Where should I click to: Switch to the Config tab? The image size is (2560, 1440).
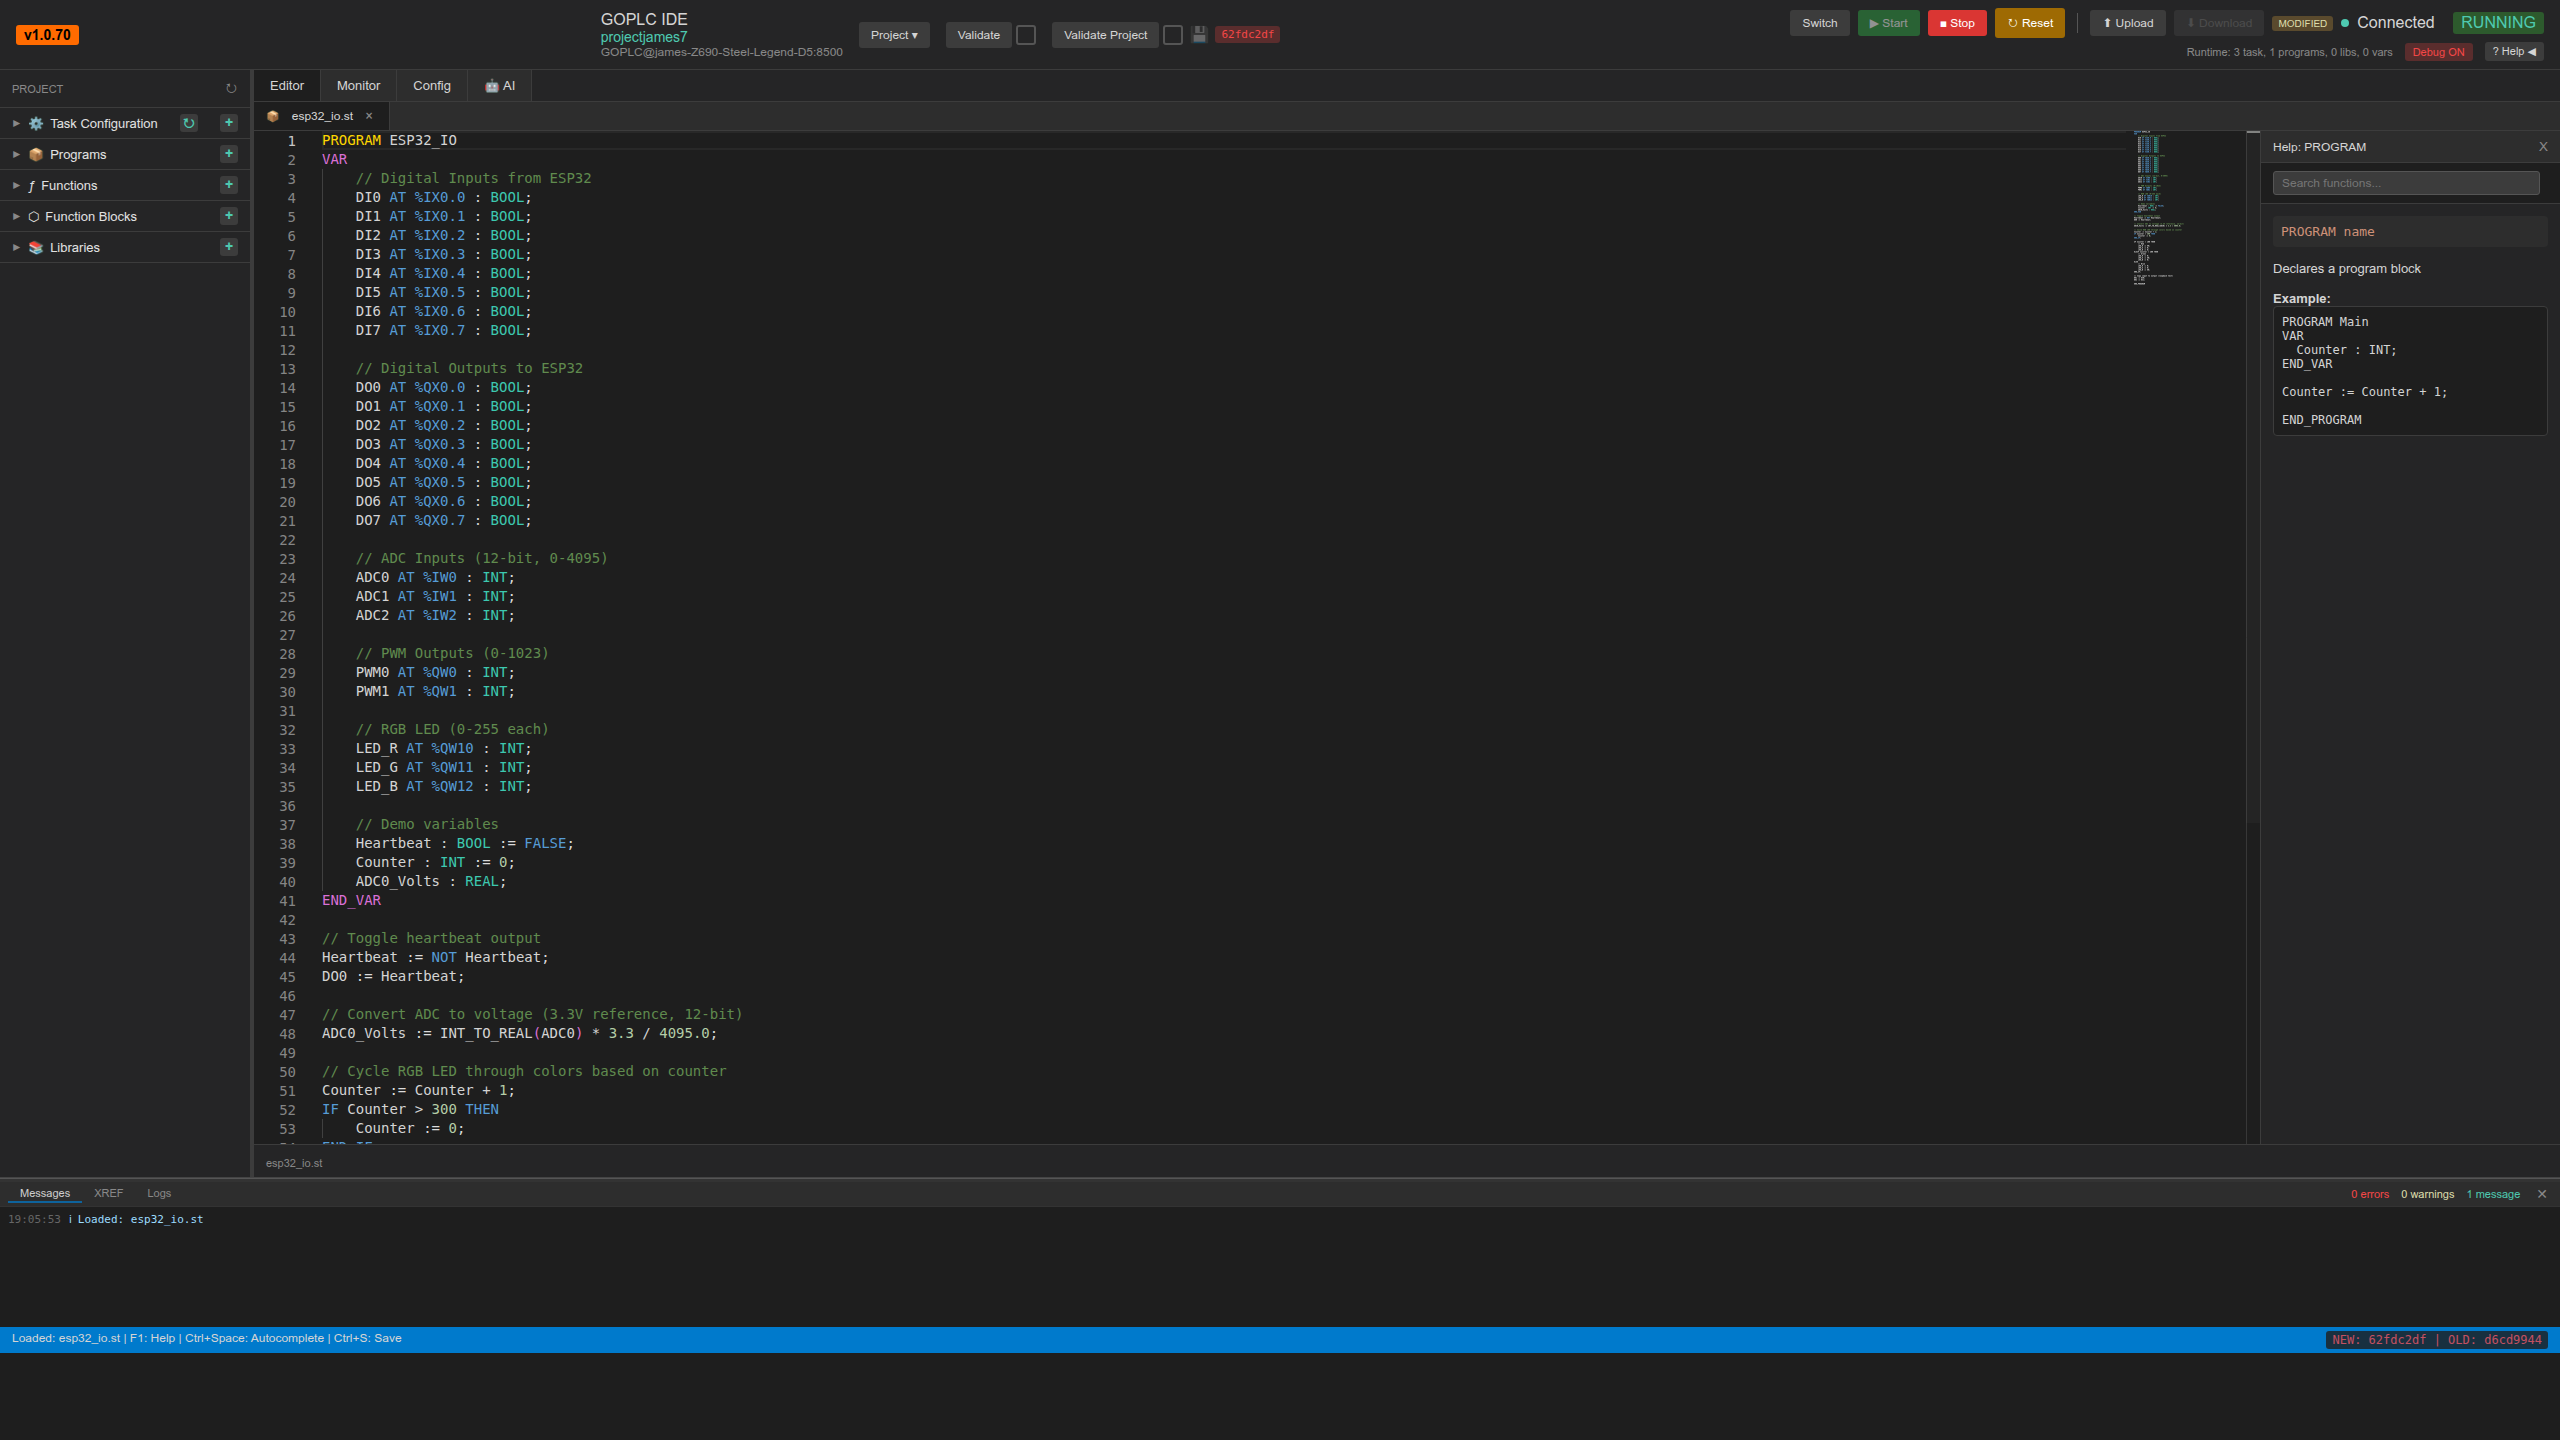pyautogui.click(x=432, y=86)
